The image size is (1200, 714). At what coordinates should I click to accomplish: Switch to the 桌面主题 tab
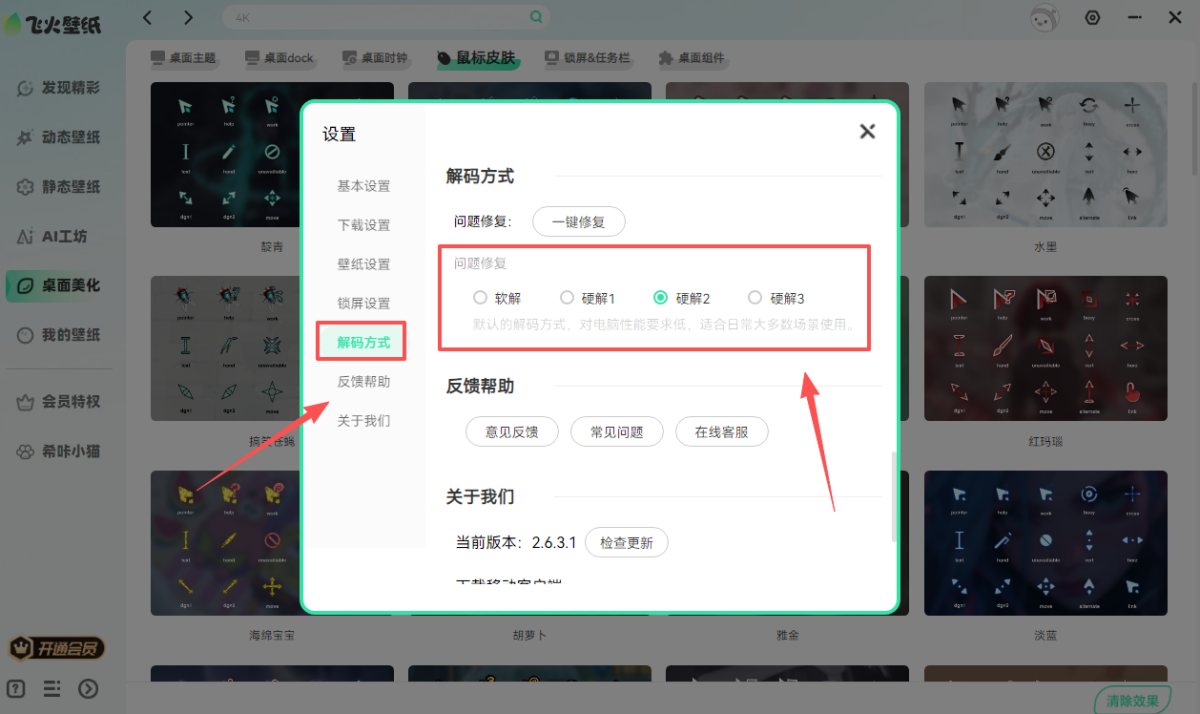[183, 58]
